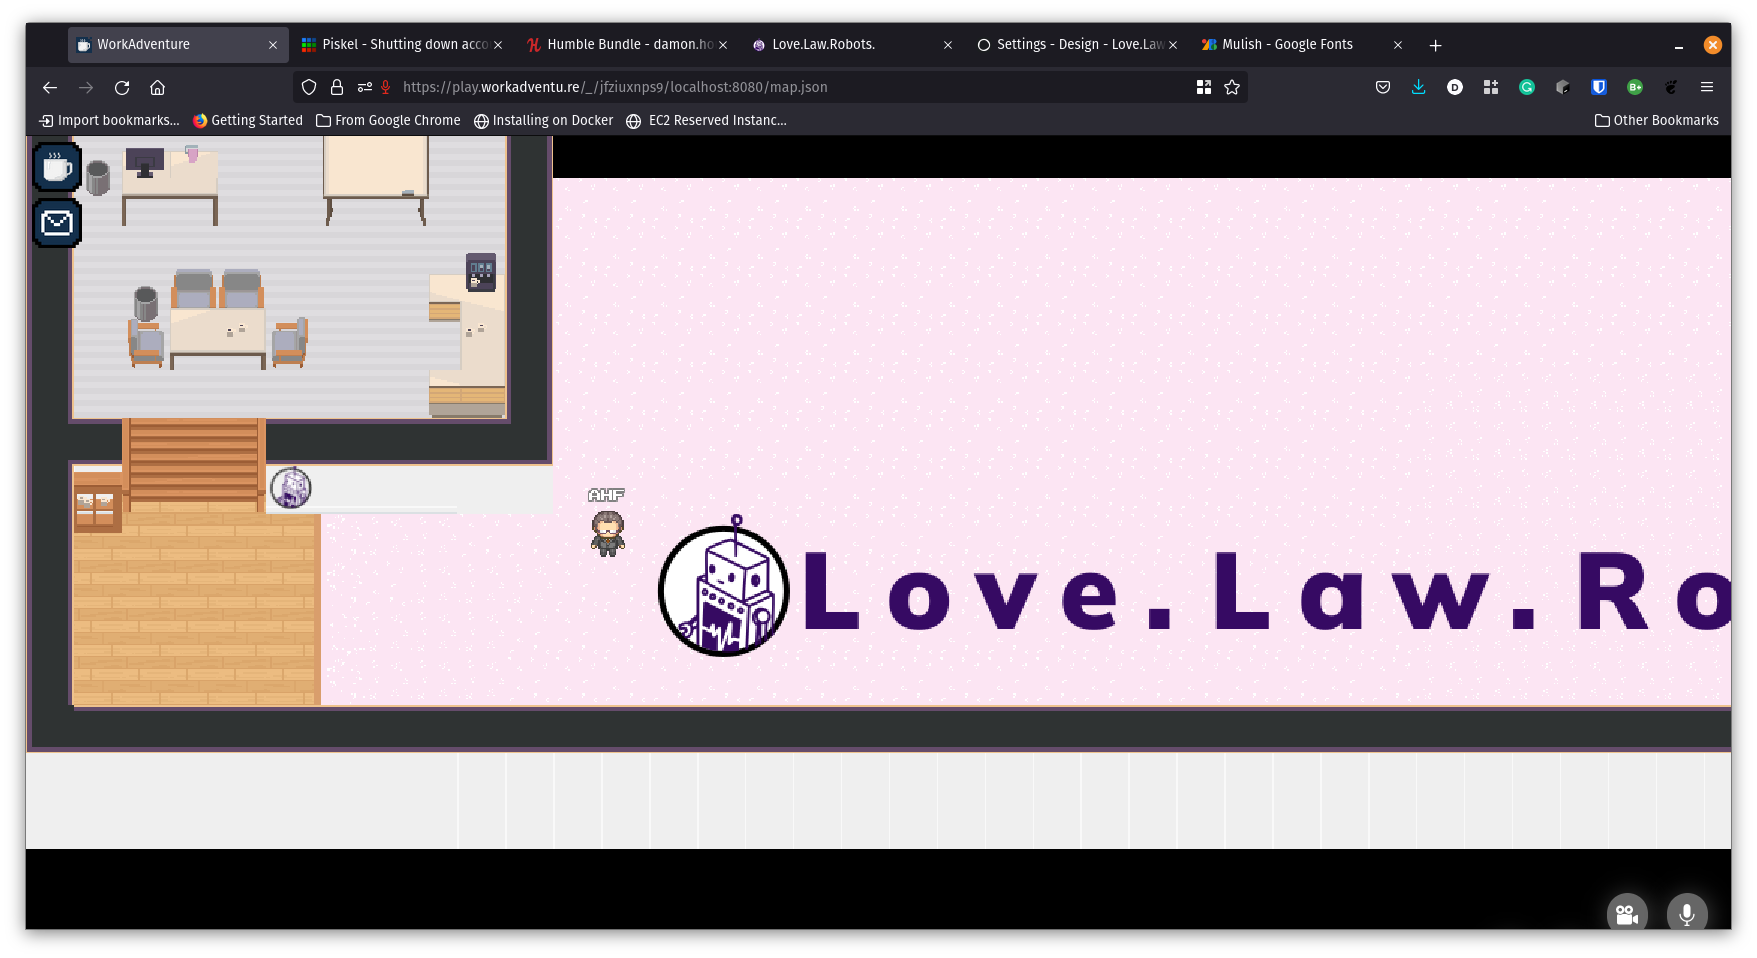Reload the page
Image resolution: width=1757 pixels, height=958 pixels.
[122, 87]
